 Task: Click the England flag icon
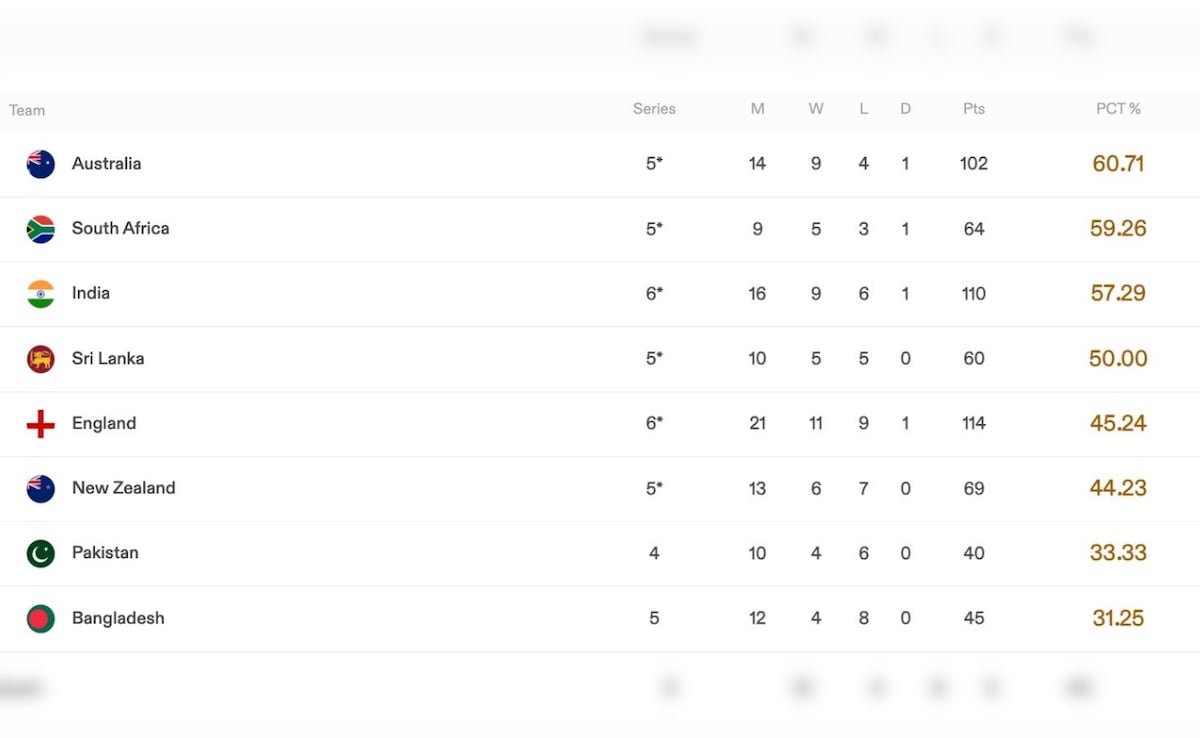click(41, 424)
